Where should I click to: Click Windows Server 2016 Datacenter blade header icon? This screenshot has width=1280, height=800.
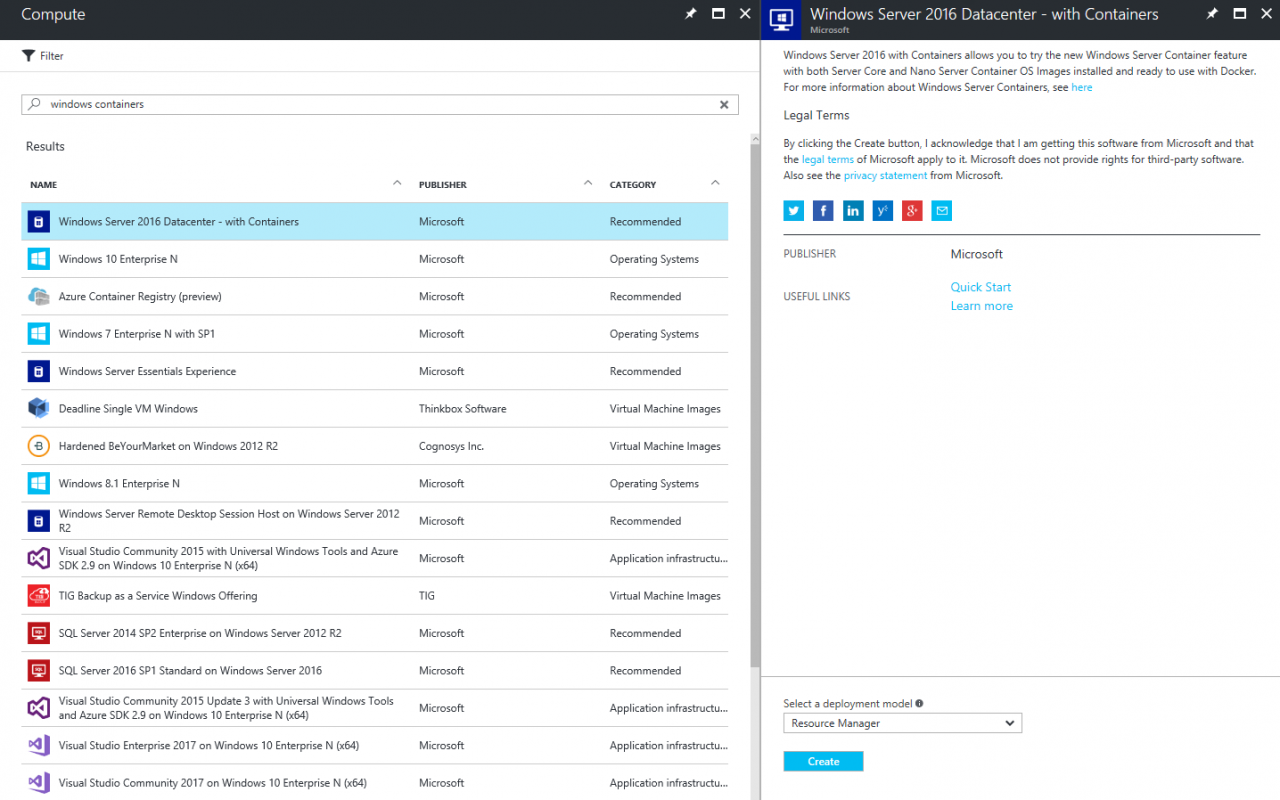click(782, 20)
